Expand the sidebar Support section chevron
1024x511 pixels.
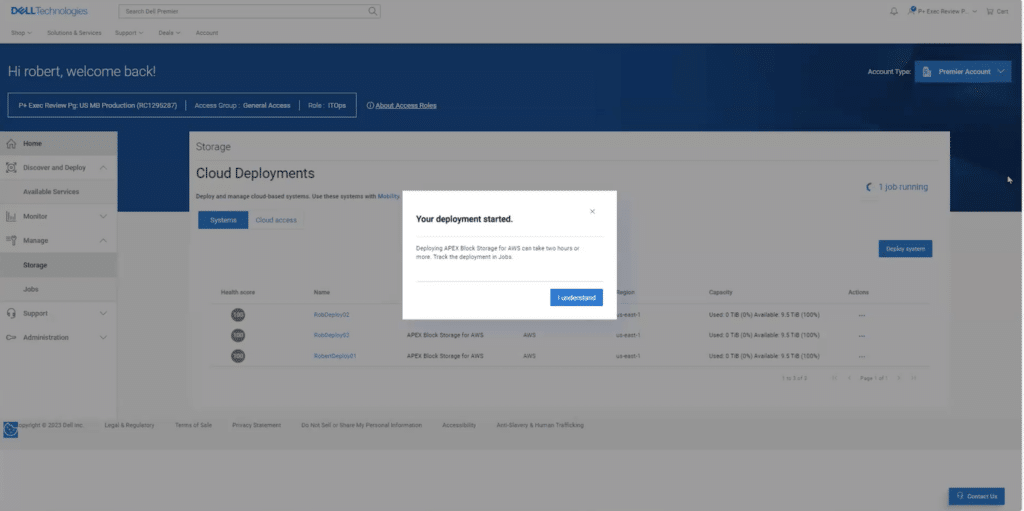103,314
